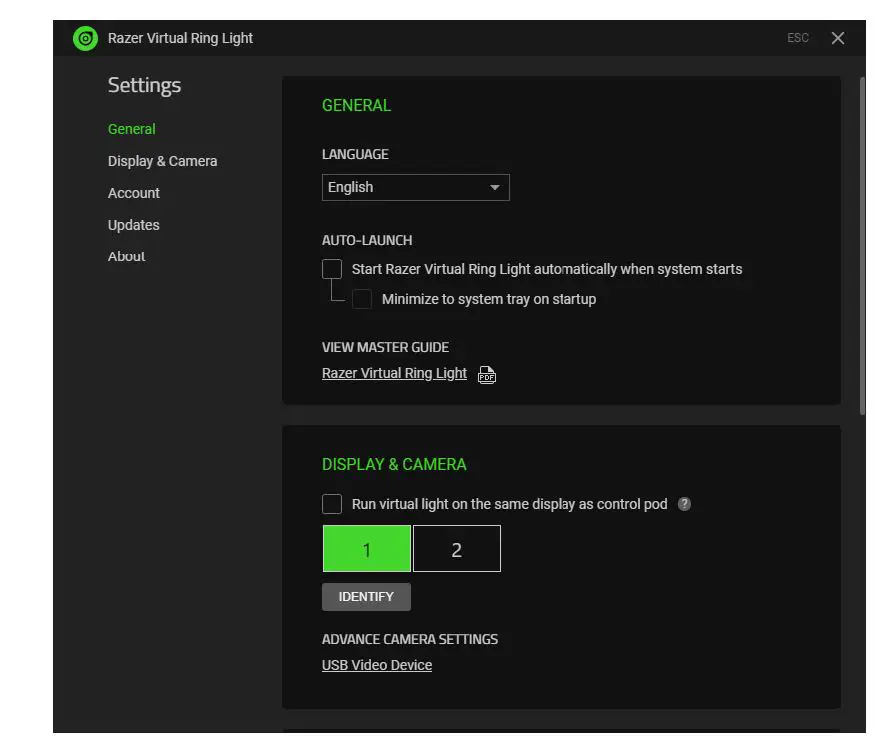Close the settings window with X
The image size is (886, 744).
pos(837,38)
